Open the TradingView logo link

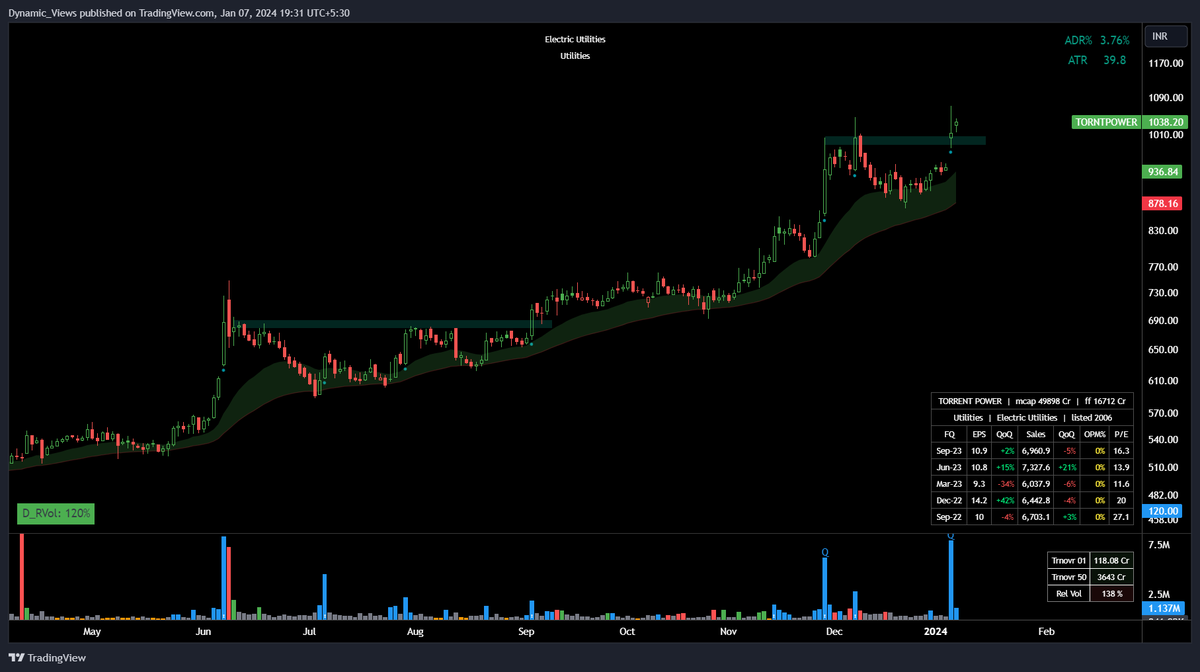[x=48, y=658]
